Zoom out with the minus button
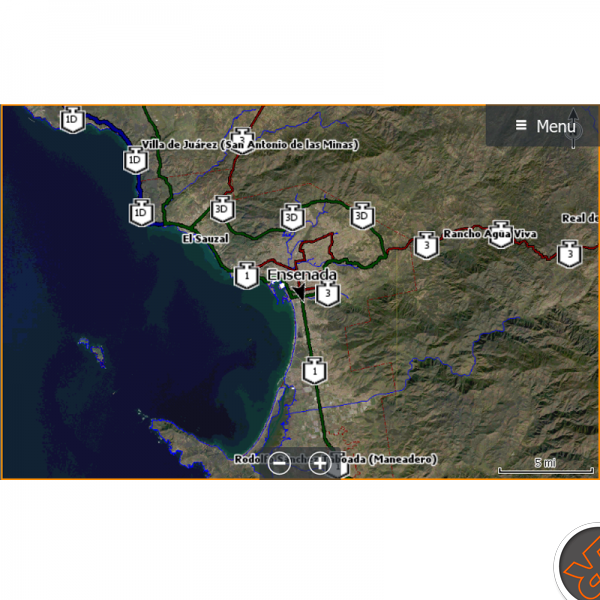 [279, 463]
